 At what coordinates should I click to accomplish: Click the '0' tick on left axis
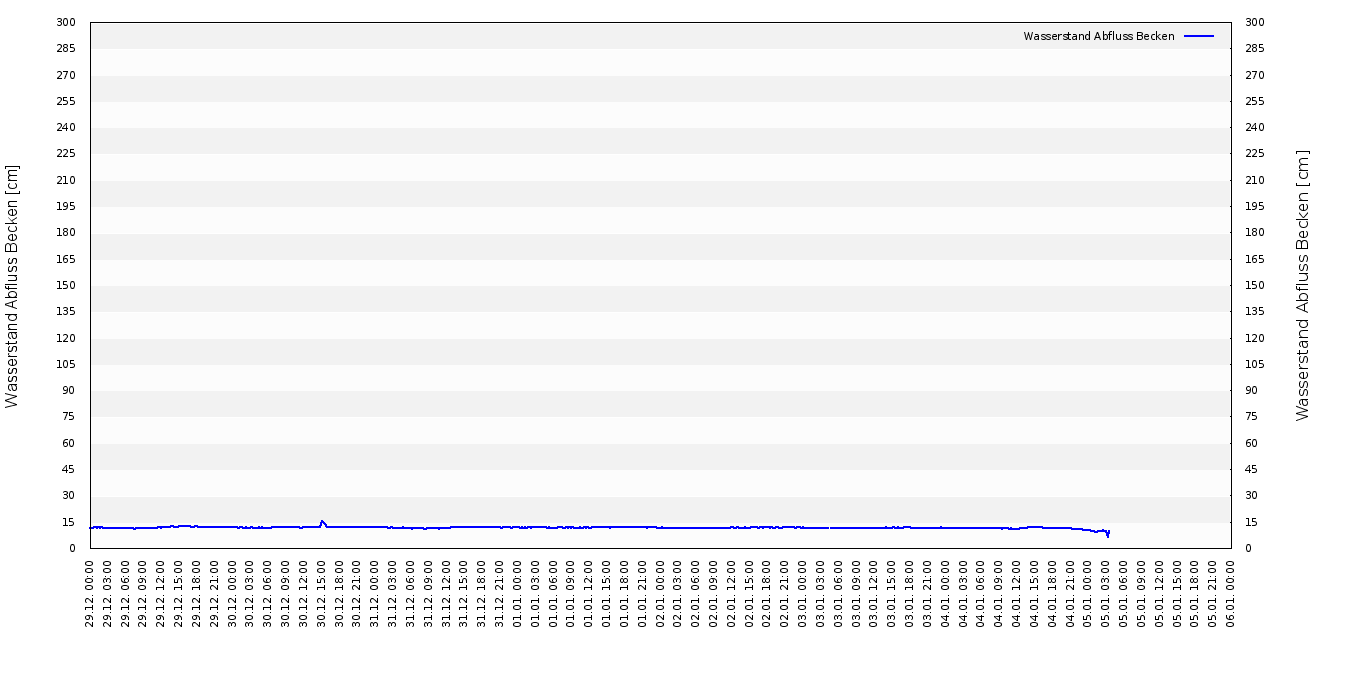[x=72, y=548]
